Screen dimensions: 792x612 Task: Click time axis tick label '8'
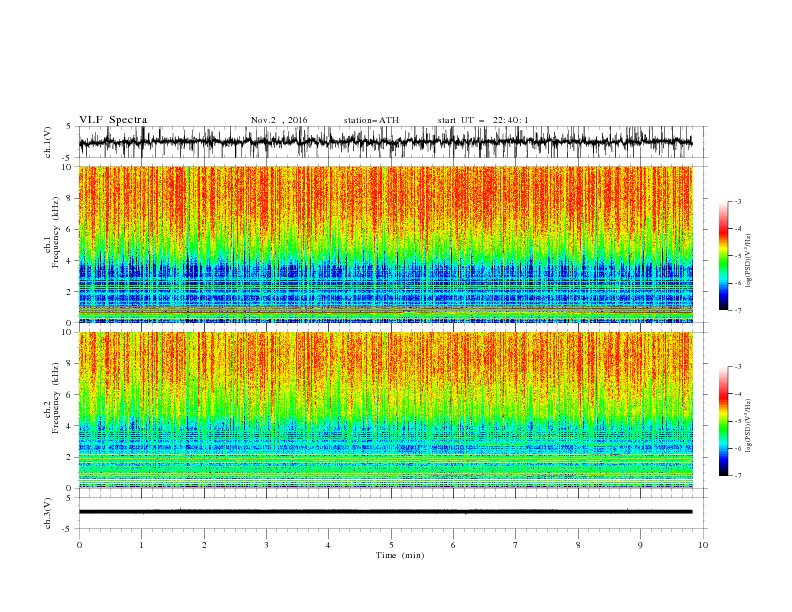(x=578, y=545)
